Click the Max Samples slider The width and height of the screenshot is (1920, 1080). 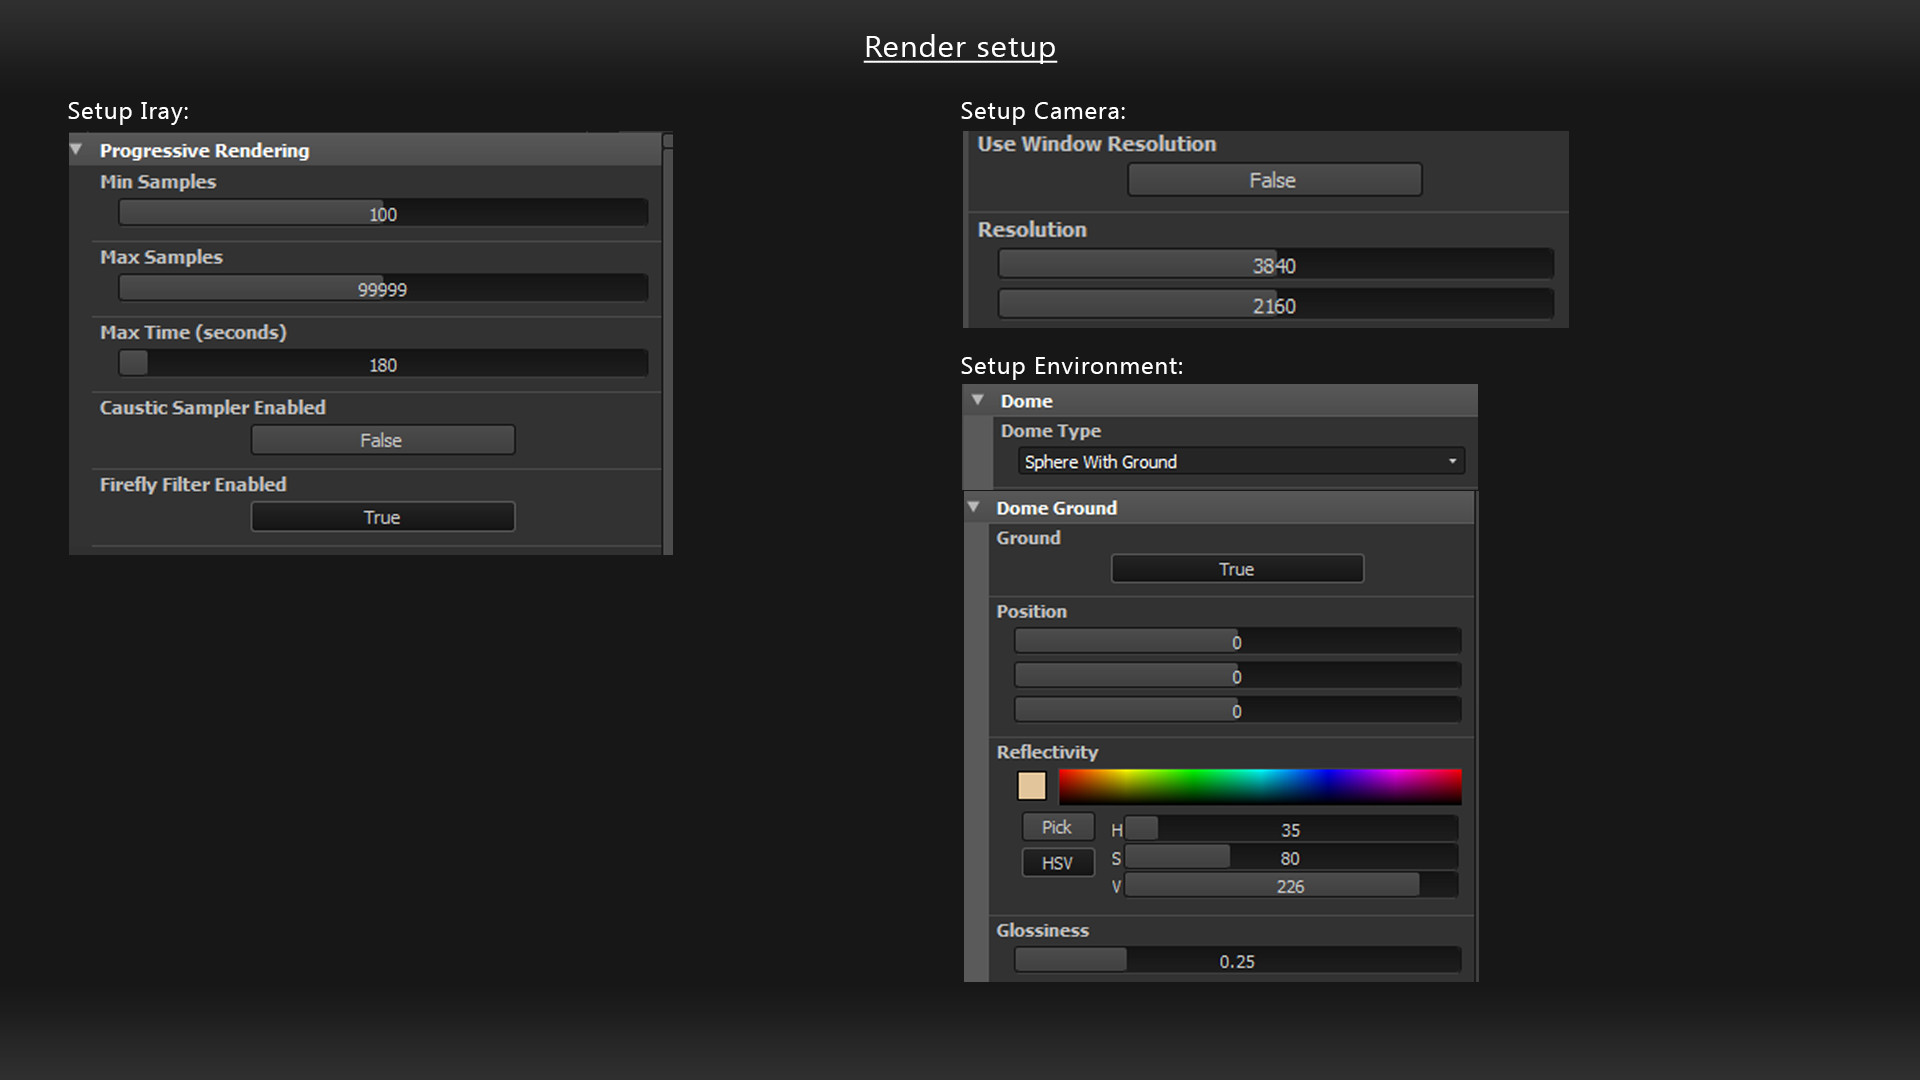(x=383, y=288)
